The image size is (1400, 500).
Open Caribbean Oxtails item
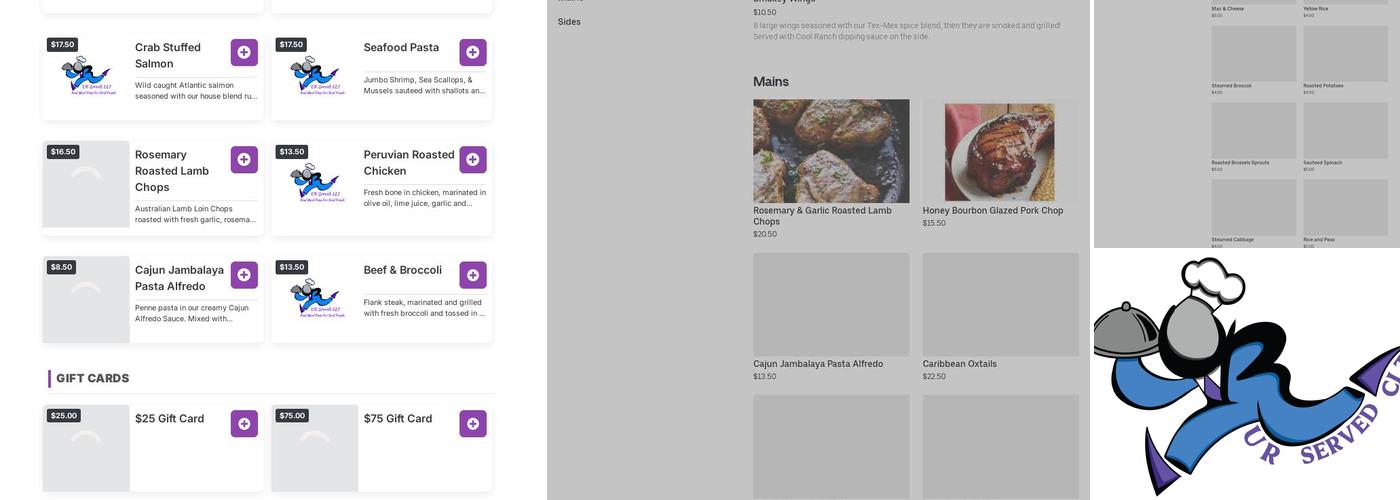(1000, 305)
